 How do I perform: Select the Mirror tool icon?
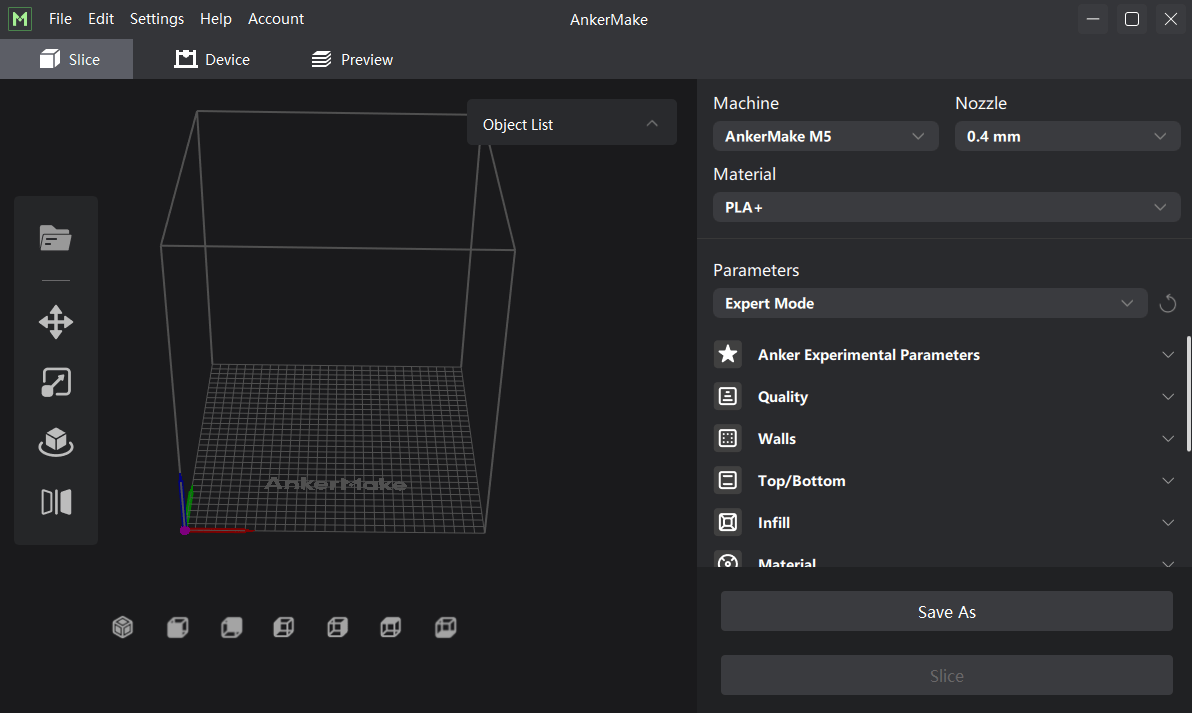(x=55, y=502)
